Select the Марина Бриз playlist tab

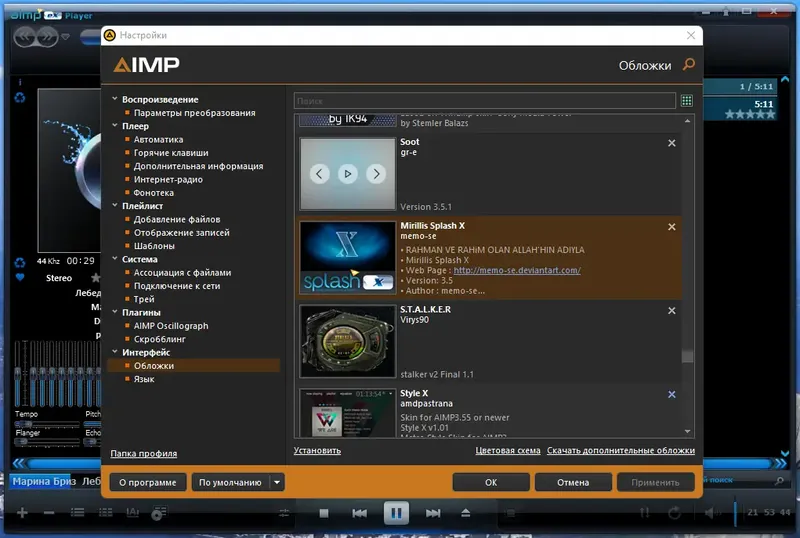click(44, 481)
